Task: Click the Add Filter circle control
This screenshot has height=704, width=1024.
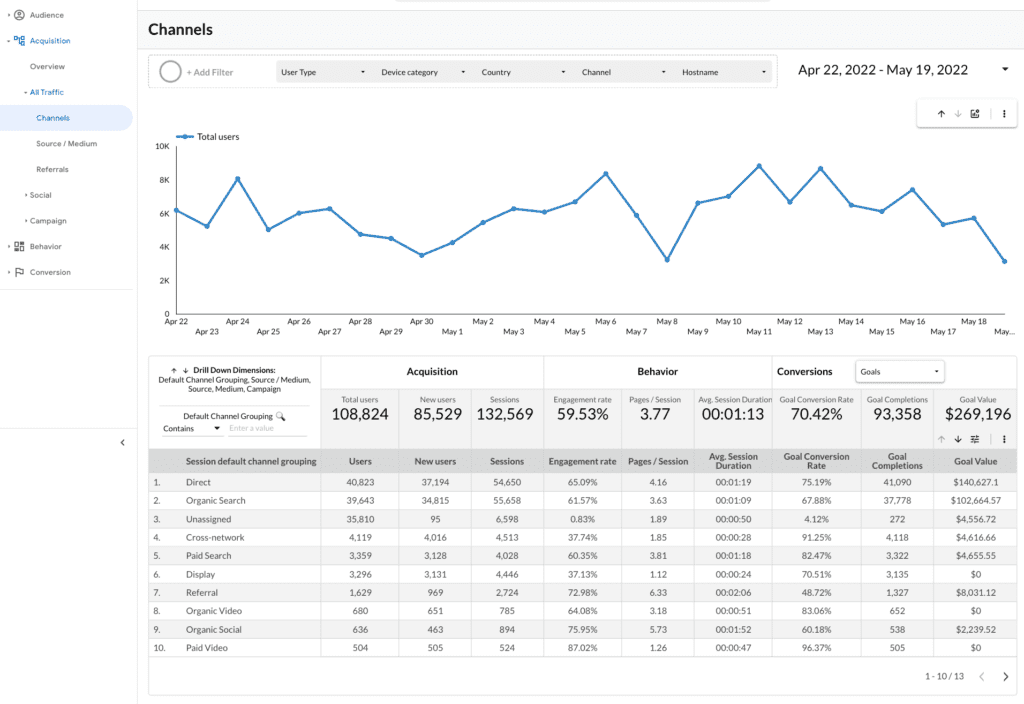Action: [x=170, y=71]
